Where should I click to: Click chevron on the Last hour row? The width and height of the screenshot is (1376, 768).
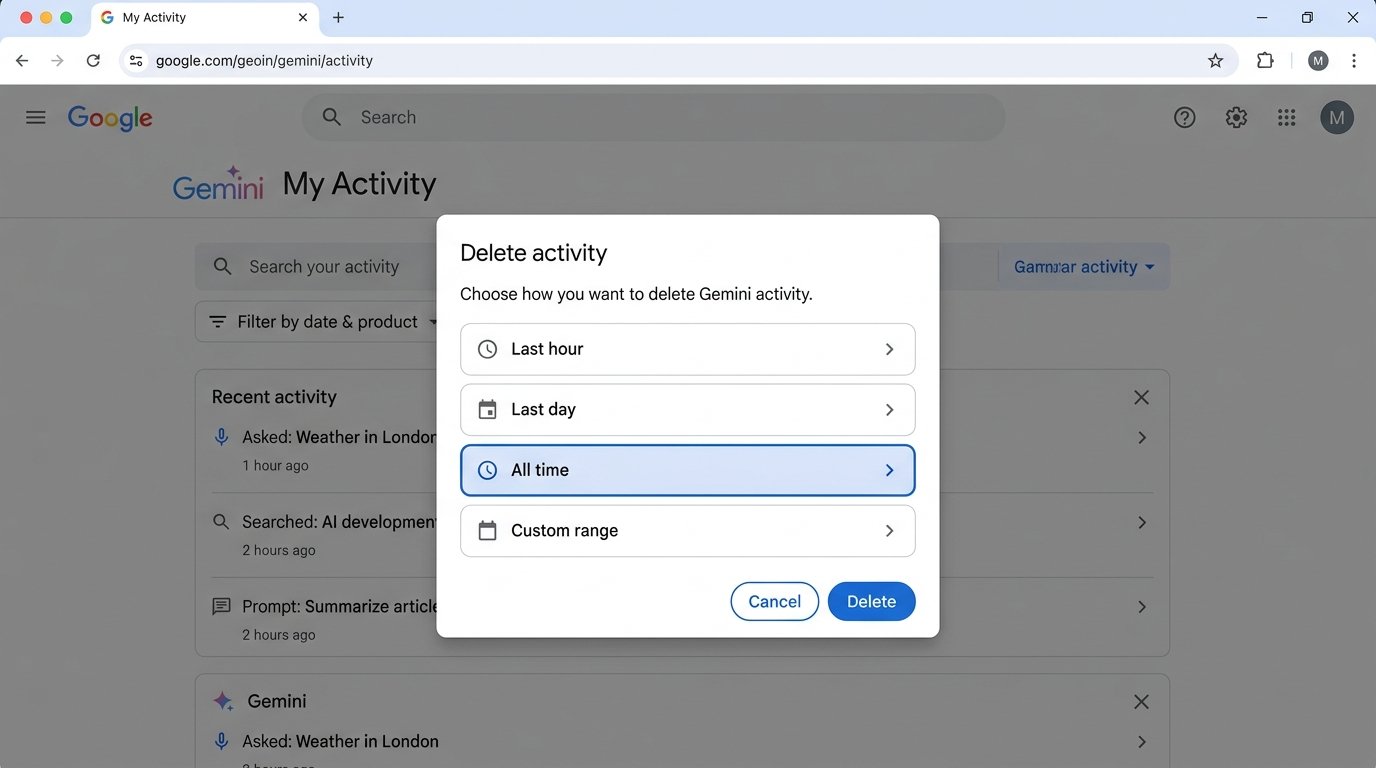pos(889,349)
